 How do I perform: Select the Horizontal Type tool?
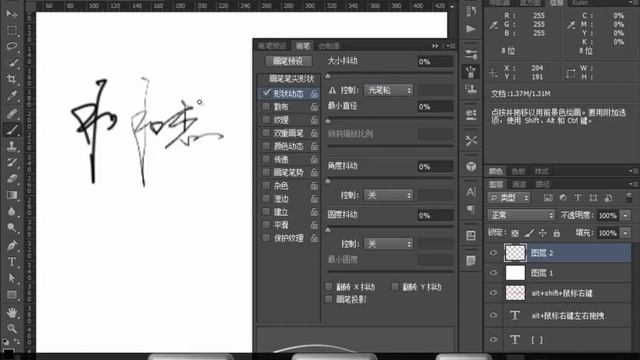point(12,262)
